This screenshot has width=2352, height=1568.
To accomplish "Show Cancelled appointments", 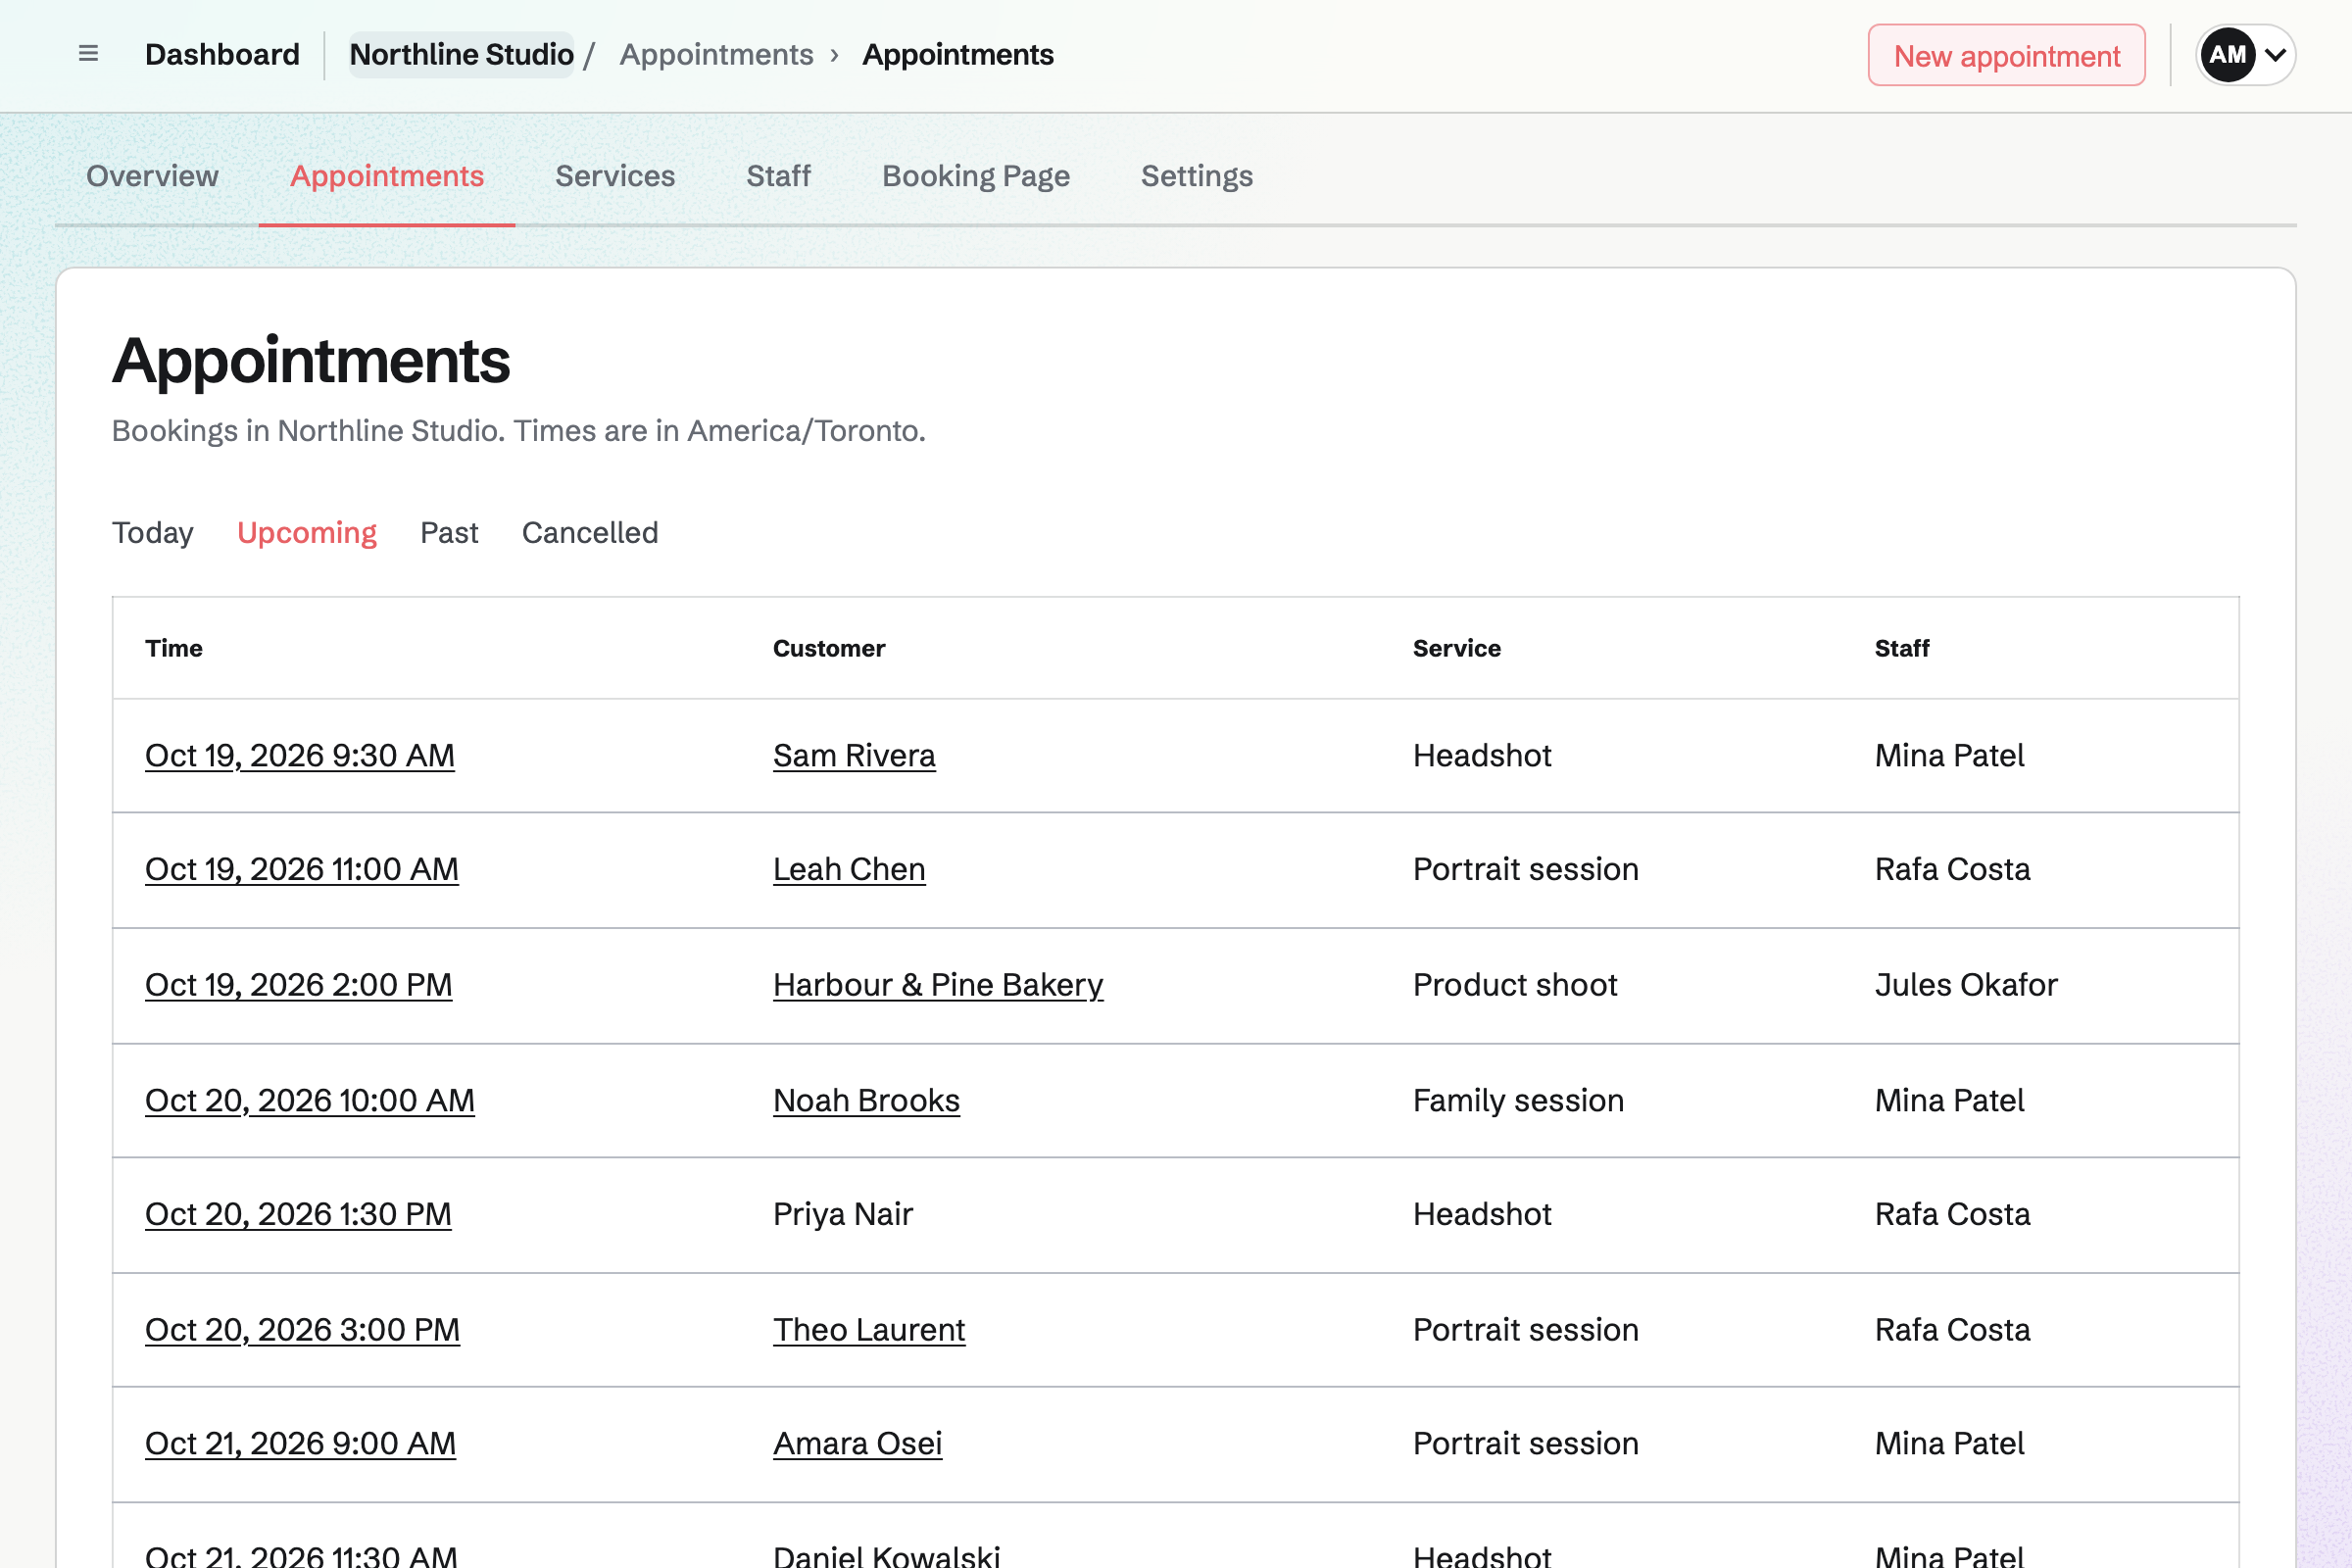I will pyautogui.click(x=590, y=533).
